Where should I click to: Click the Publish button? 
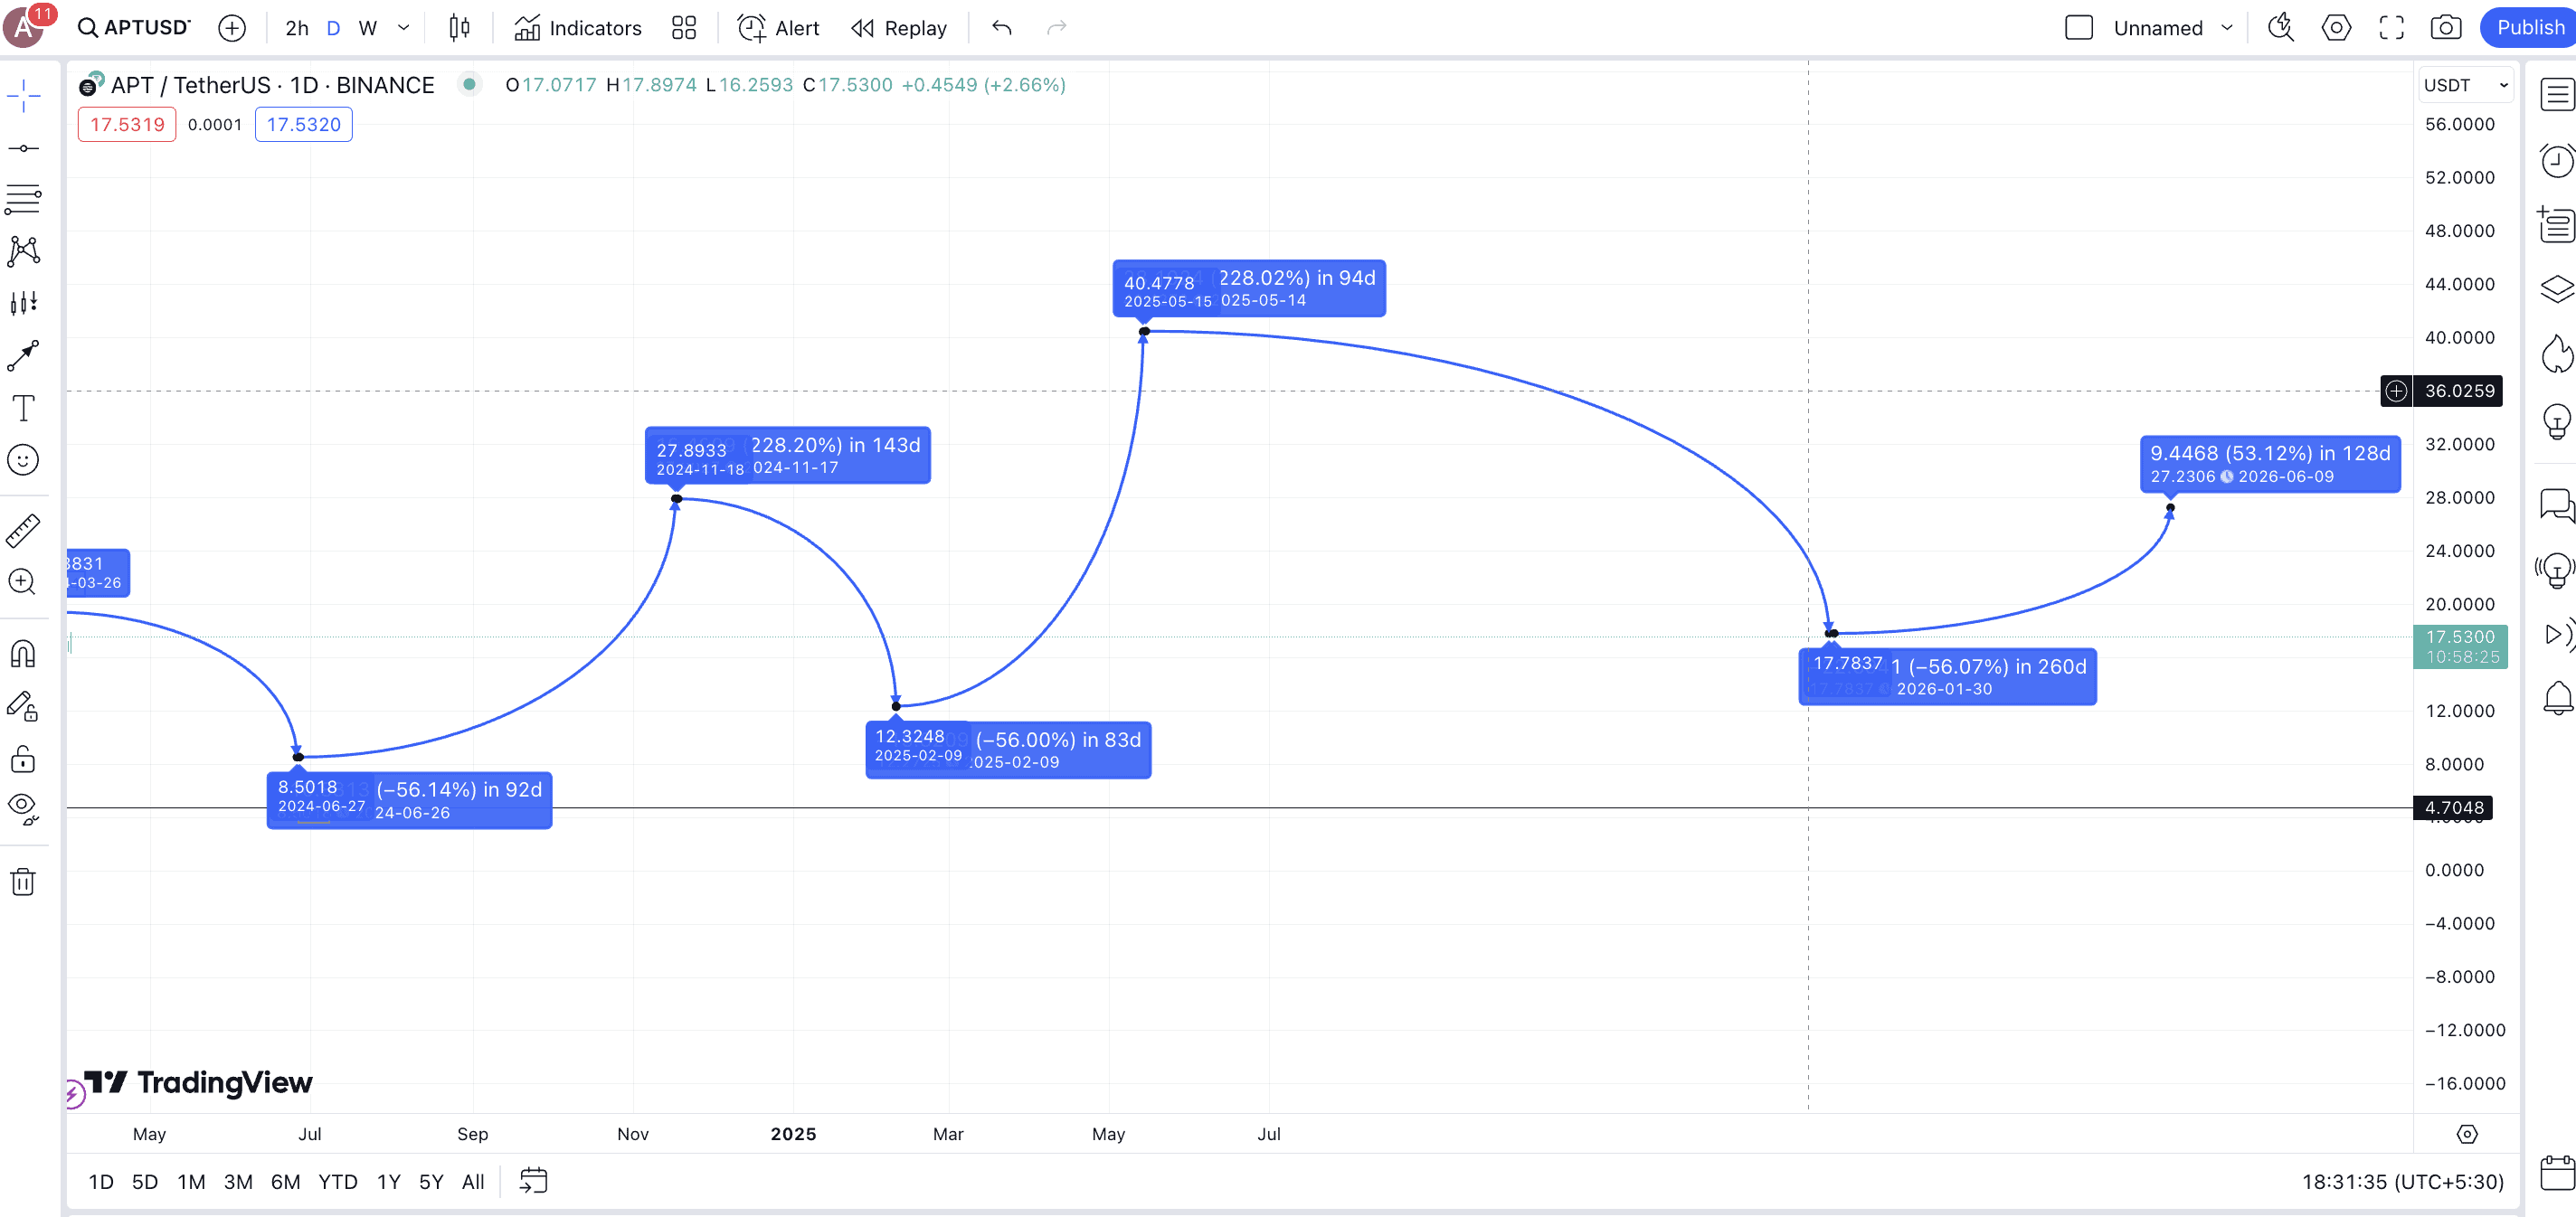click(x=2528, y=28)
